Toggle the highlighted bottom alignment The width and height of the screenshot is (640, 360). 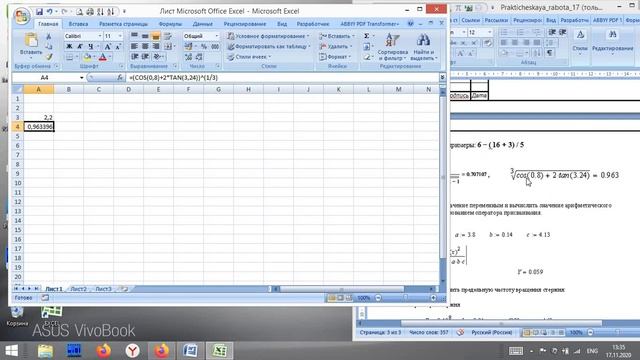point(156,36)
